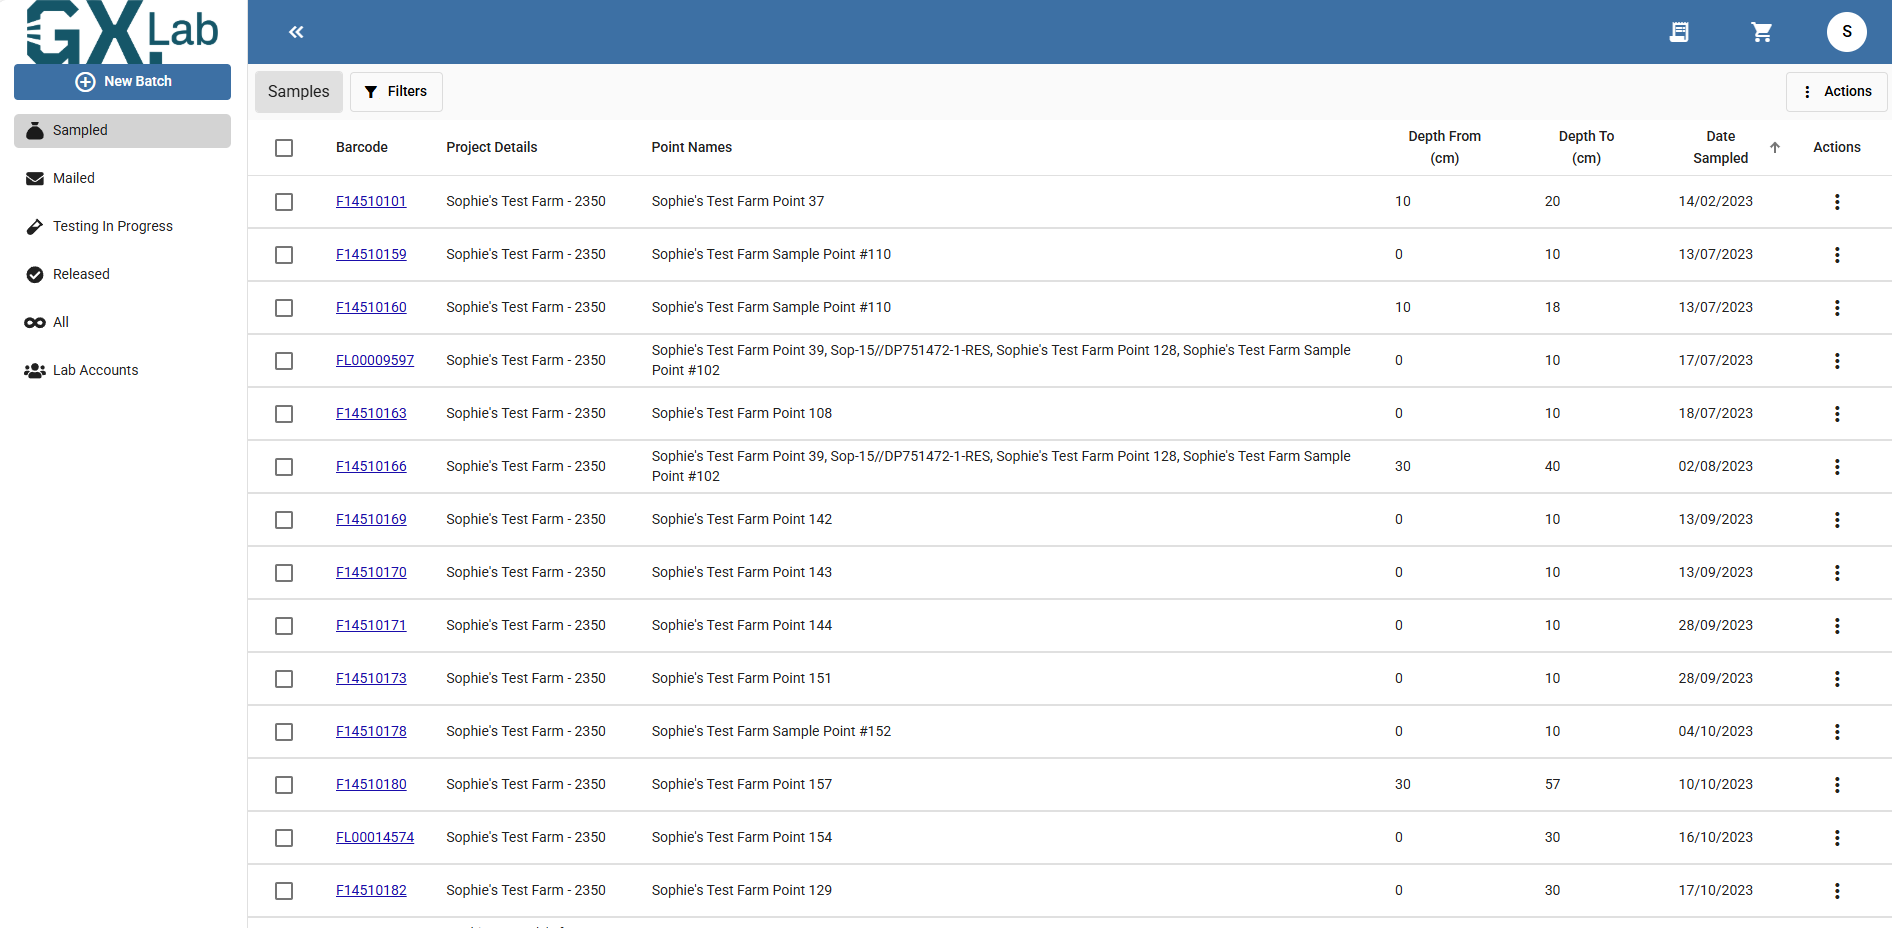Open Testing In Progress section
This screenshot has width=1892, height=928.
click(112, 226)
